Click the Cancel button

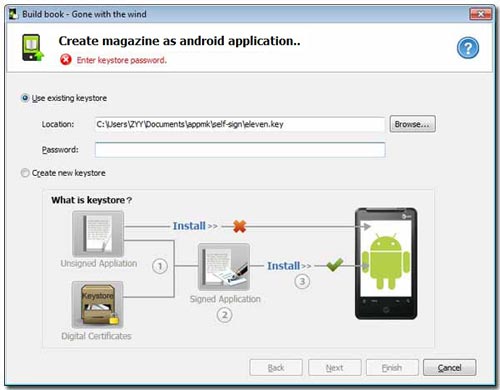[450, 368]
